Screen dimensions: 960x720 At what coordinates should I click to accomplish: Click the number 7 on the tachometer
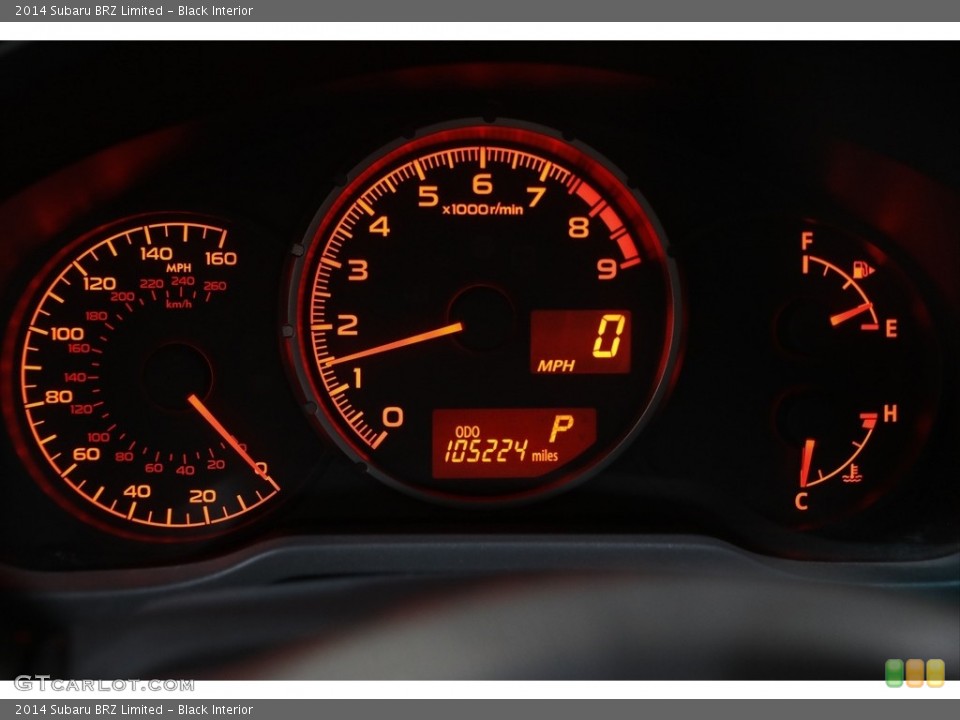pos(536,197)
